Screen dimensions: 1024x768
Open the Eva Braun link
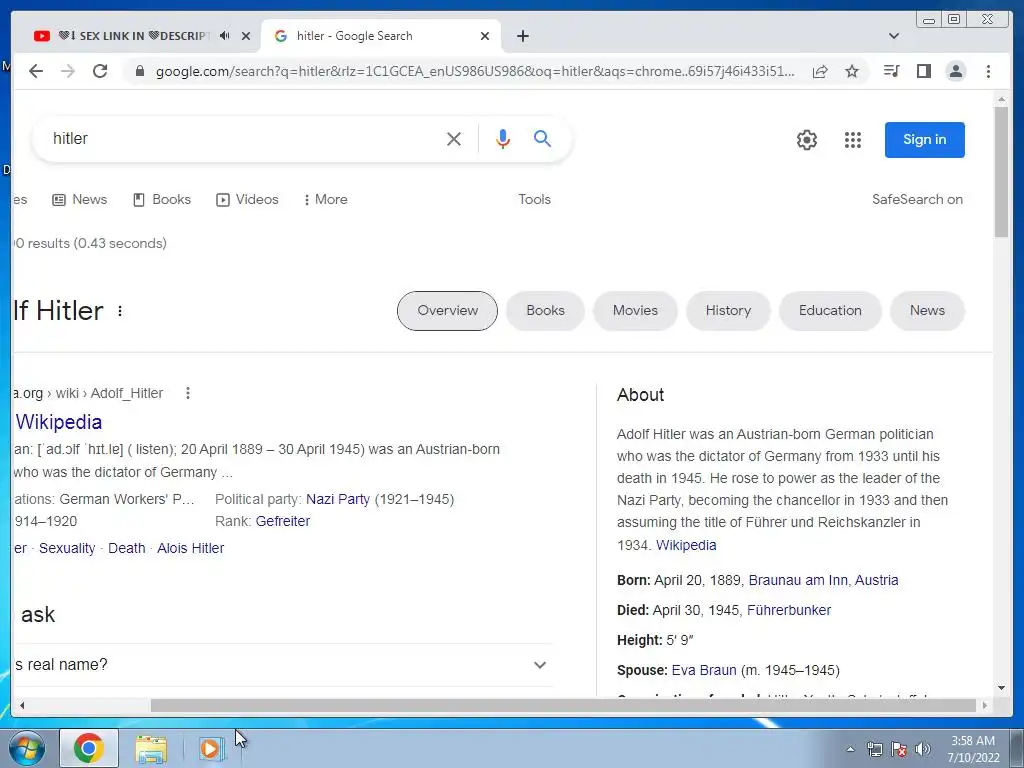(704, 670)
